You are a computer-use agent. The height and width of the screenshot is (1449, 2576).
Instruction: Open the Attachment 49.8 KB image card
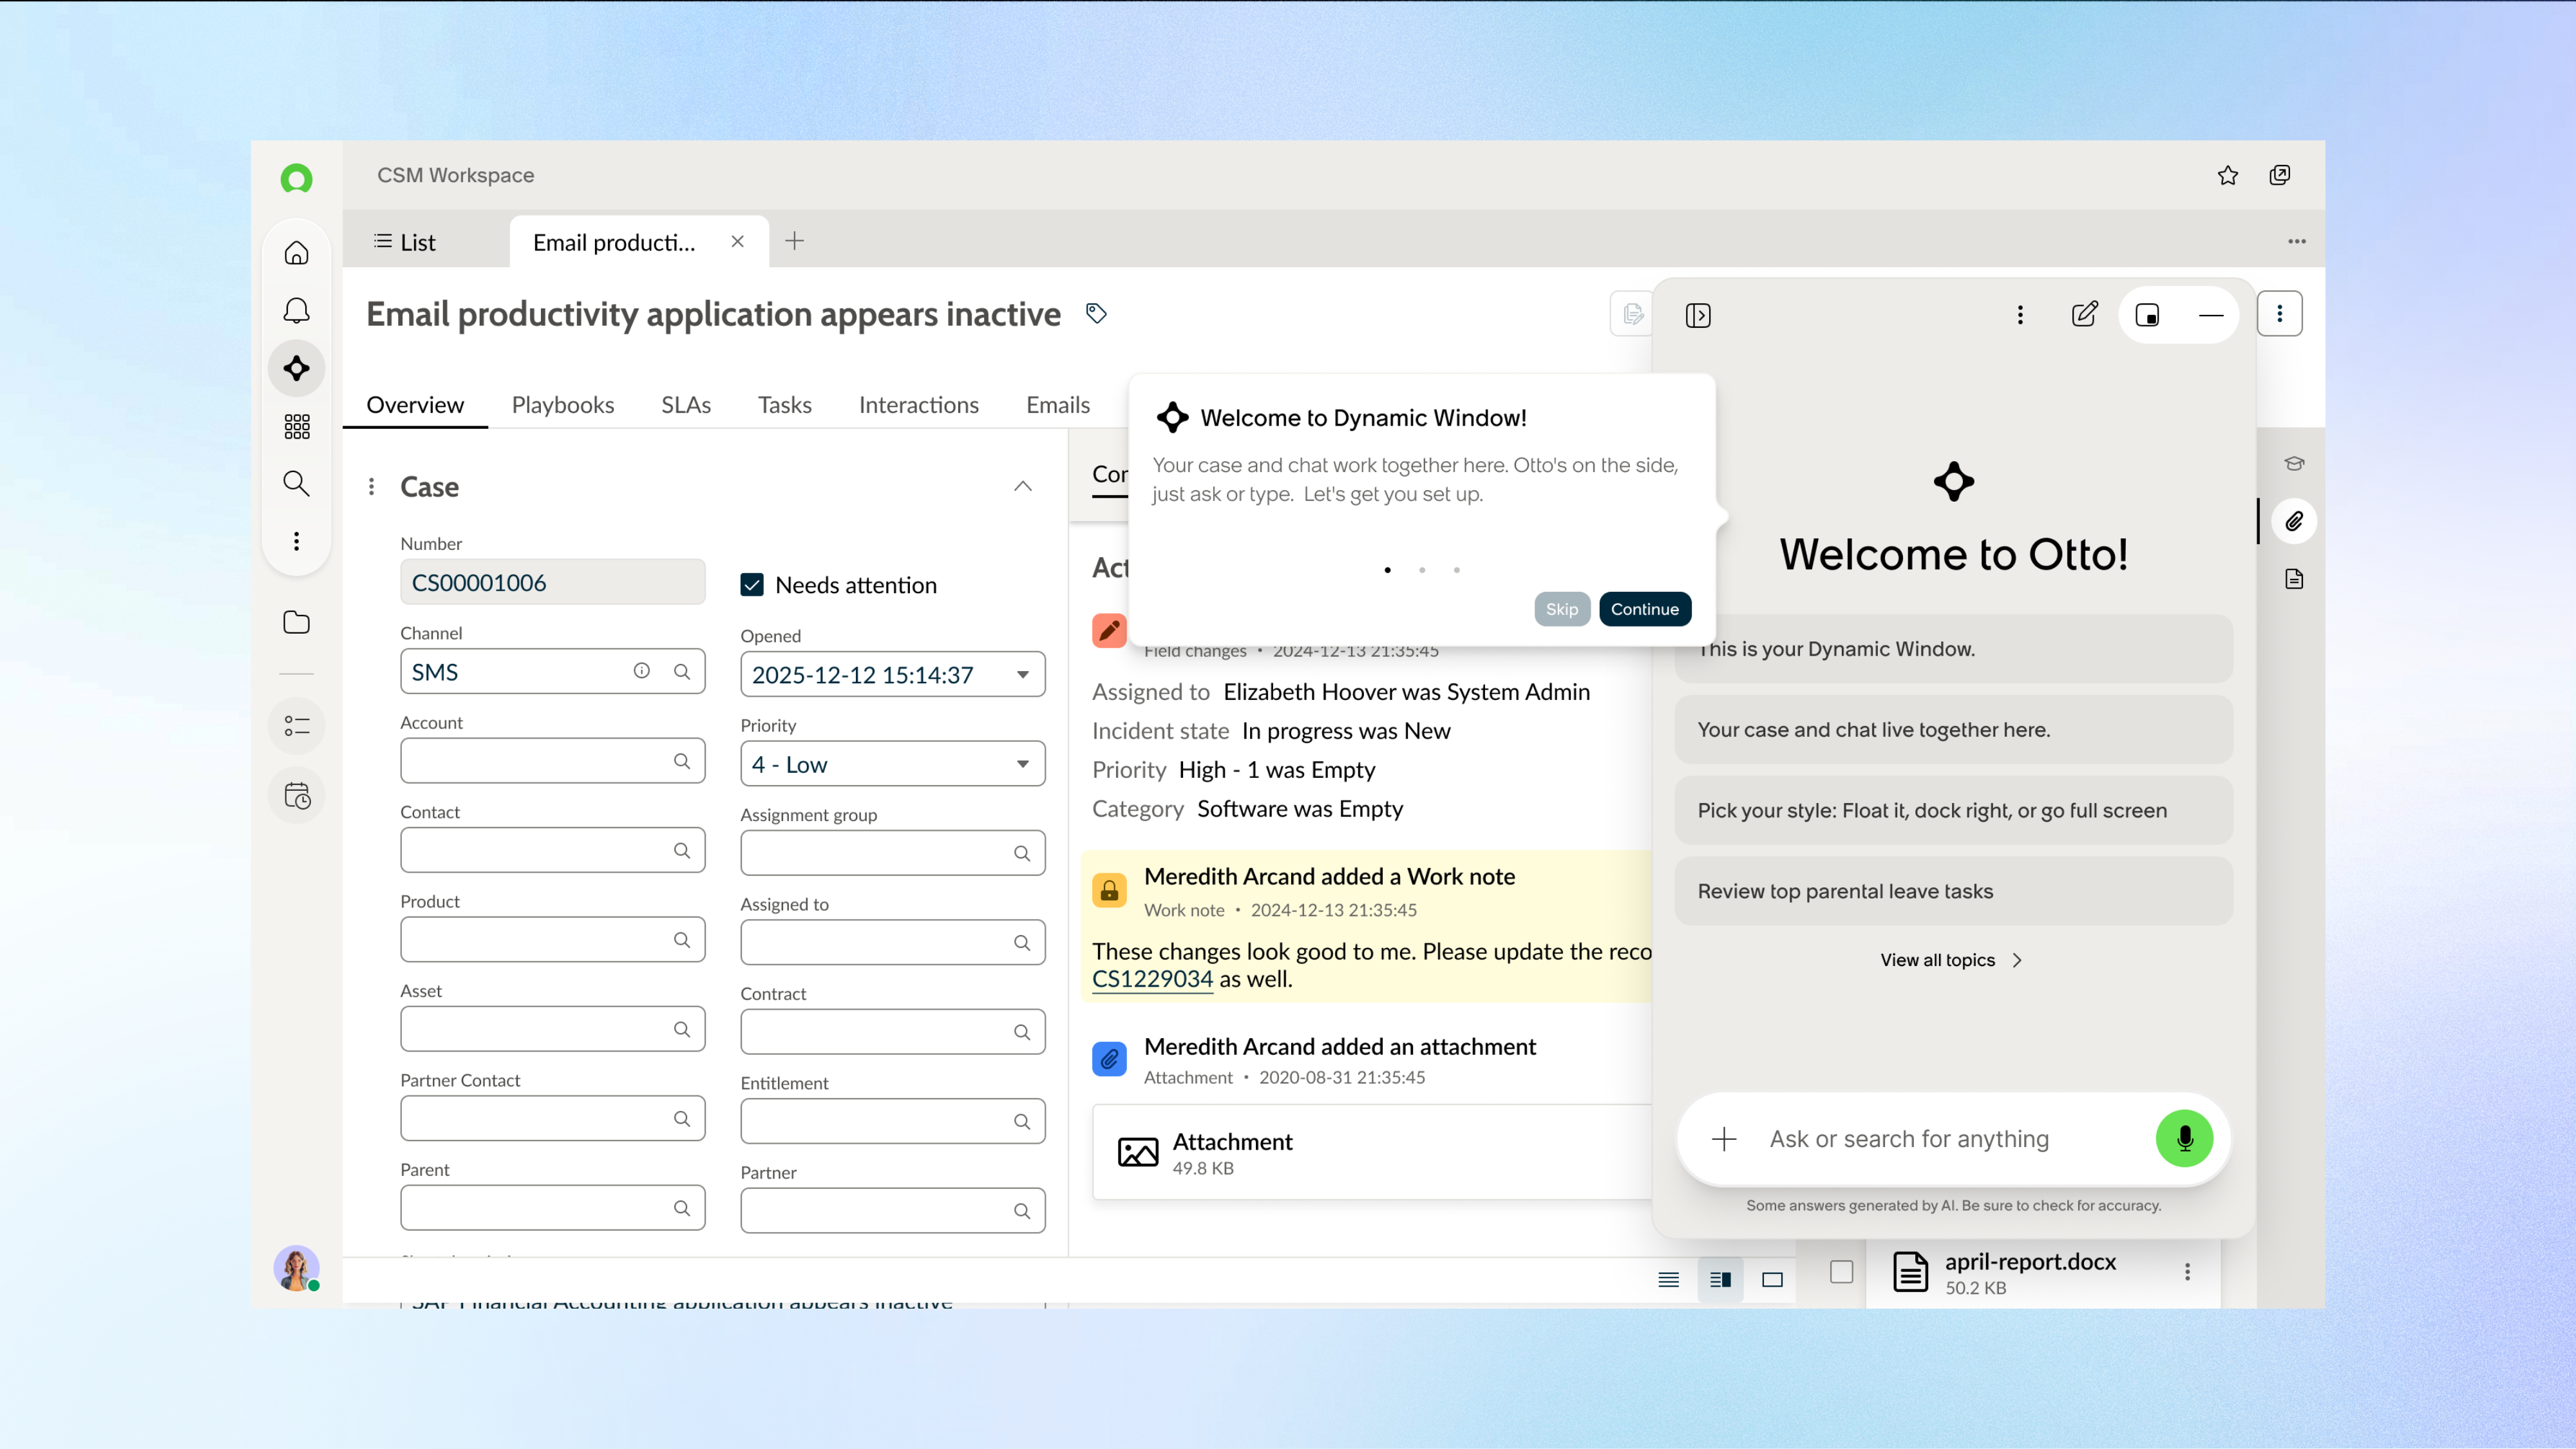click(x=1372, y=1153)
